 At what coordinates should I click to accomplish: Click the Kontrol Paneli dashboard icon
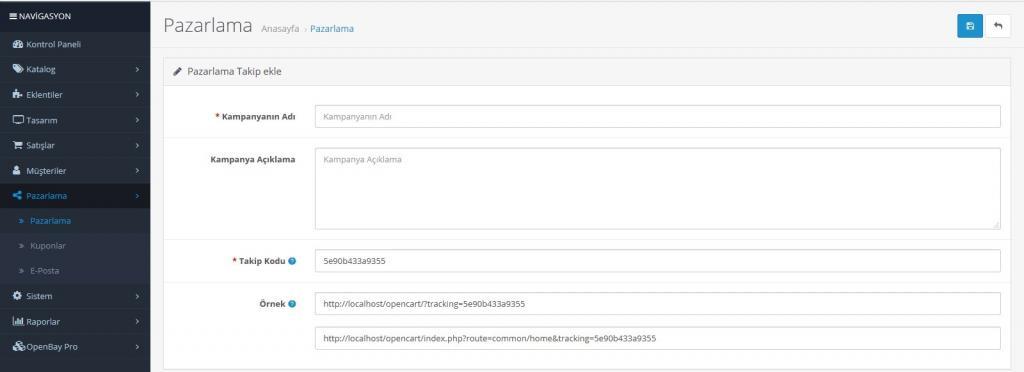coord(18,44)
